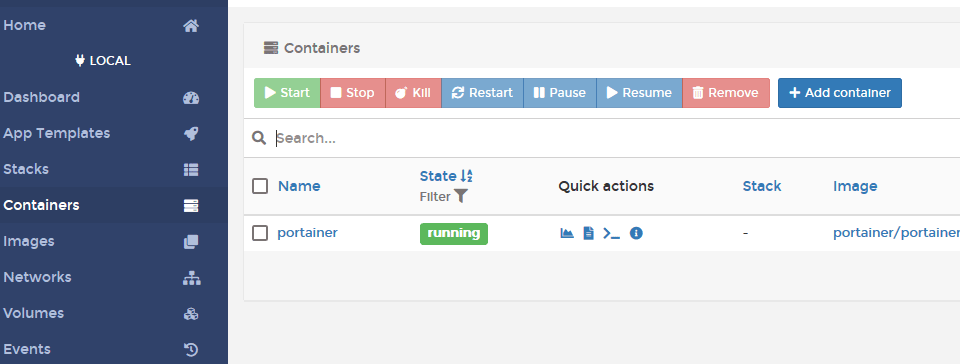Click the Restart button
The image size is (960, 364).
482,93
